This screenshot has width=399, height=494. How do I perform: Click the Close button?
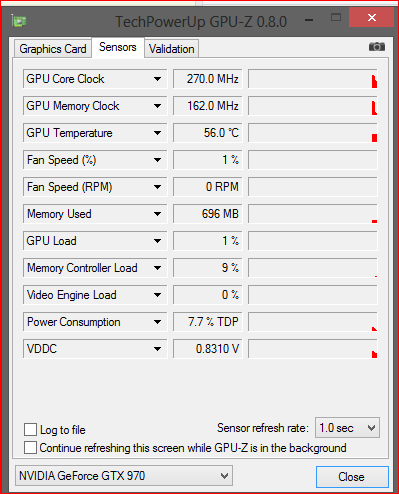point(352,477)
